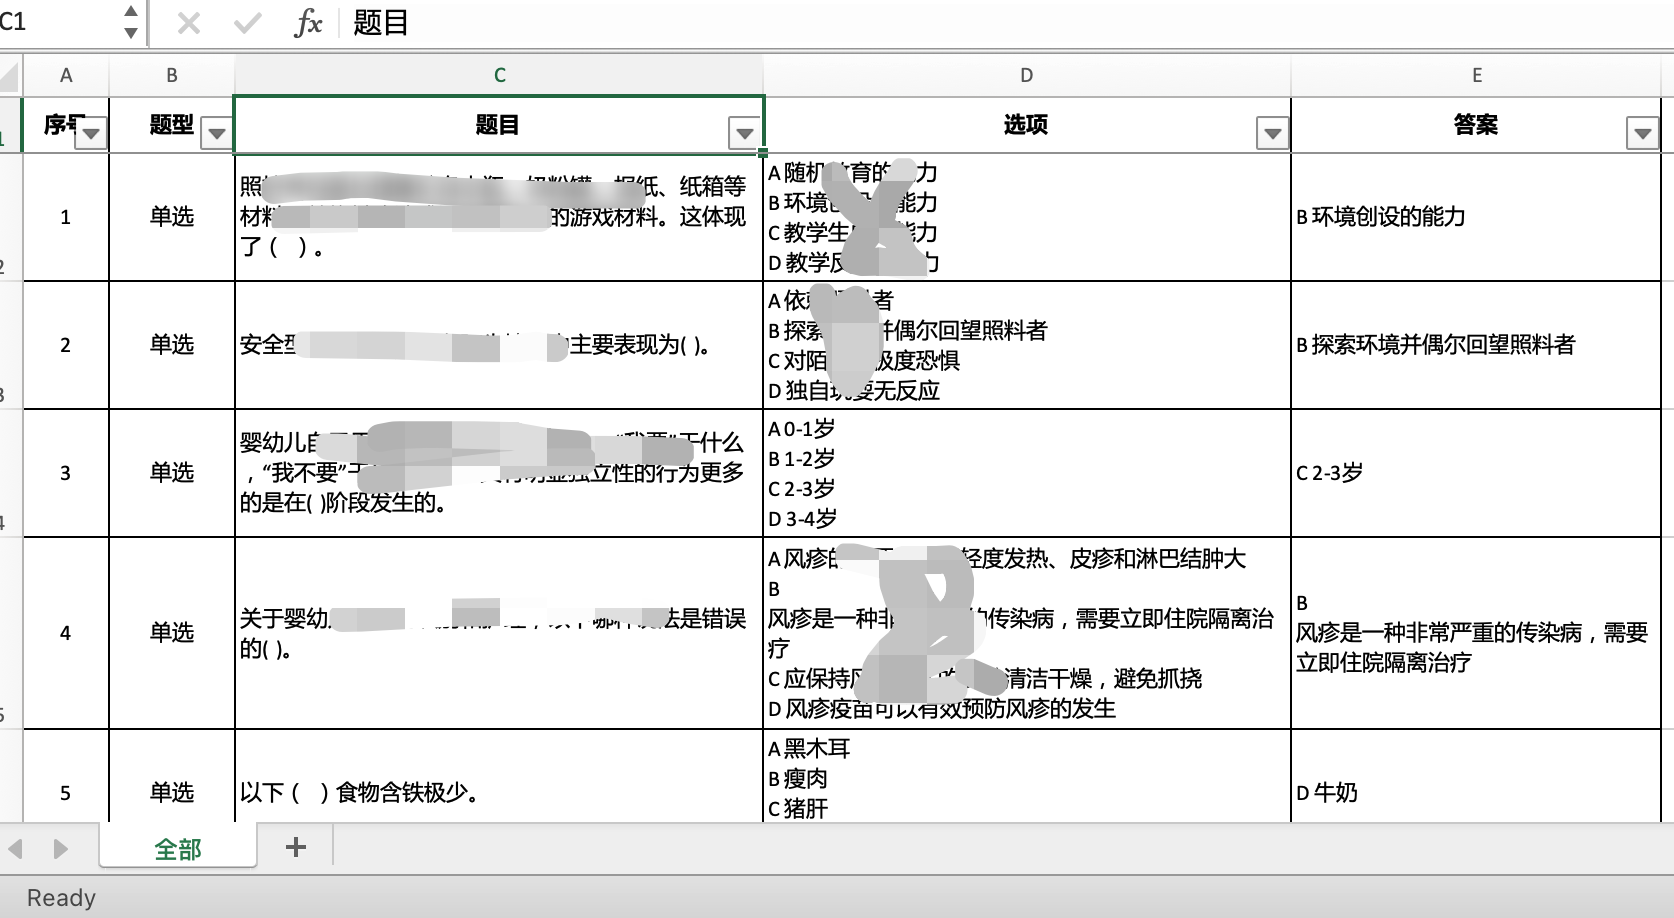Viewport: 1674px width, 918px height.
Task: Click the Select All corner above row numbers
Action: pyautogui.click(x=7, y=75)
